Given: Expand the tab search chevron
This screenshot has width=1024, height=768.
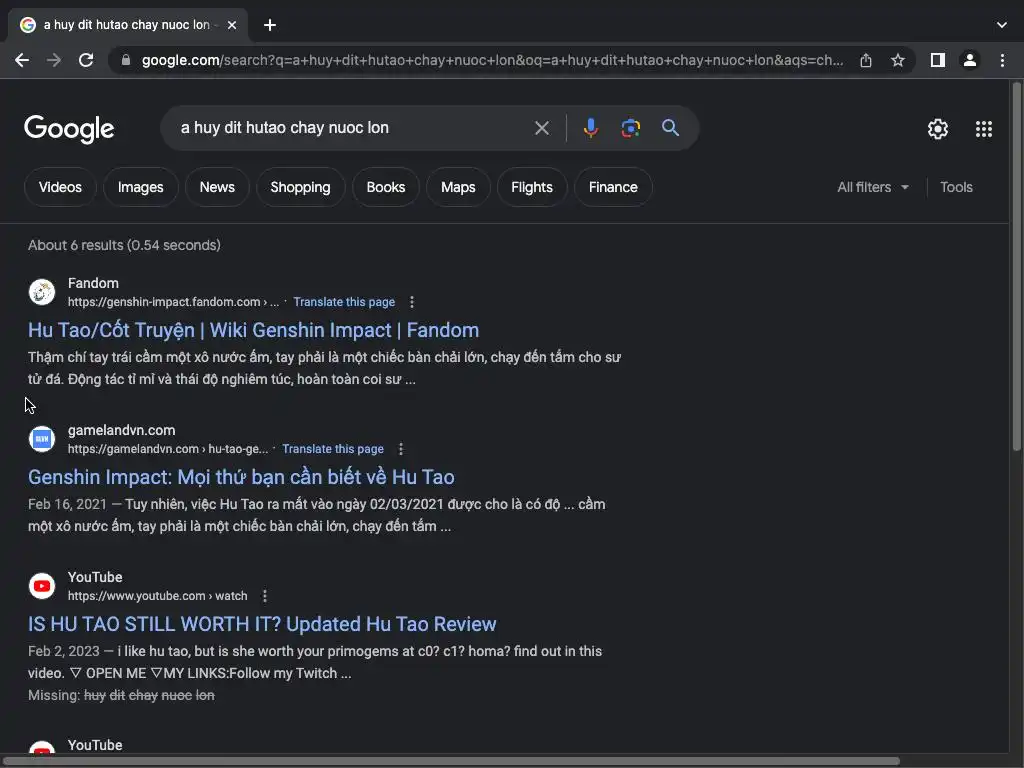Looking at the screenshot, I should coord(1002,25).
